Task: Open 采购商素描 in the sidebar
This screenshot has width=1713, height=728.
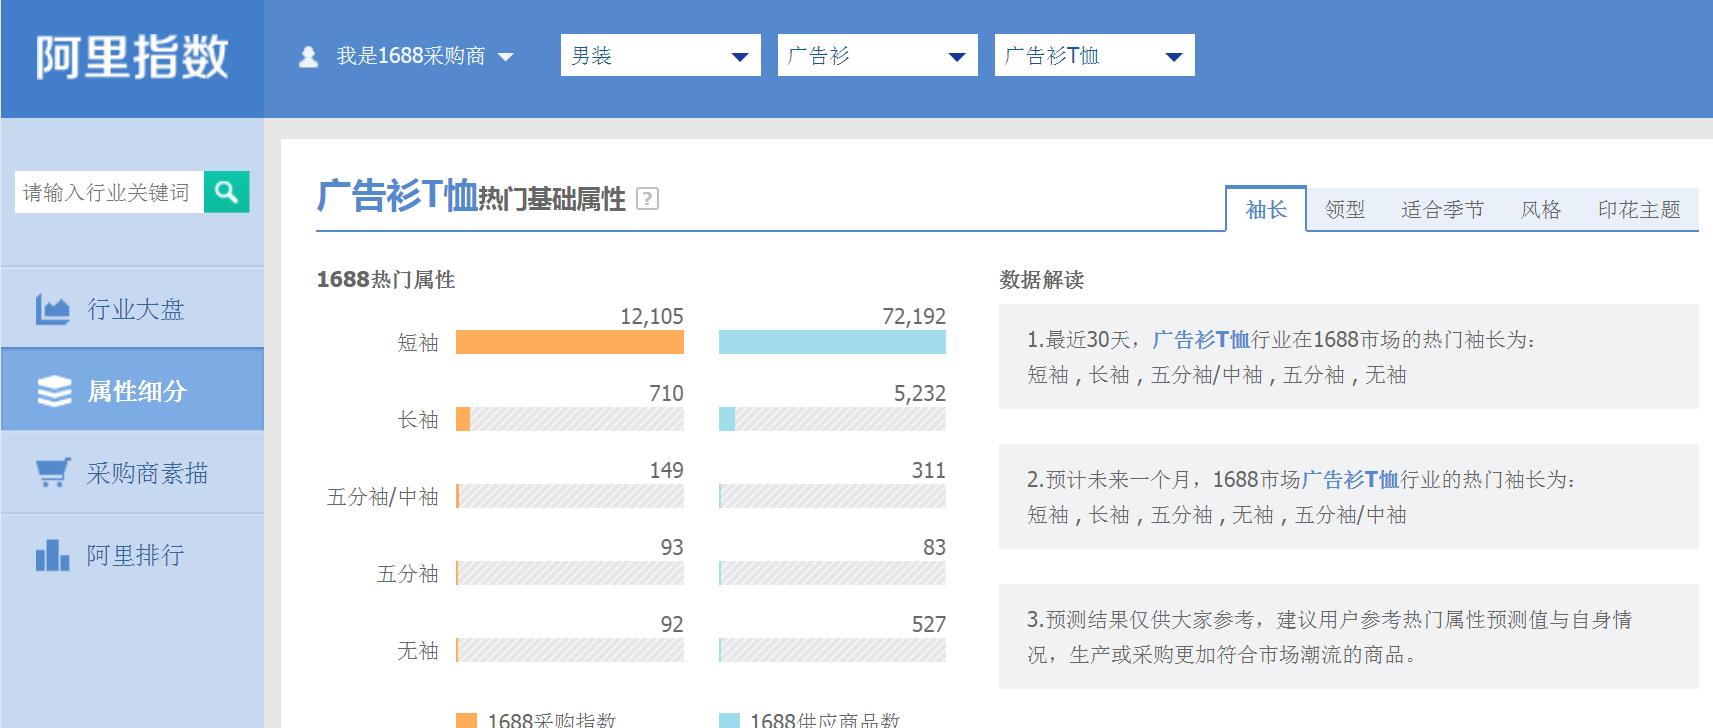Action: pyautogui.click(x=132, y=473)
